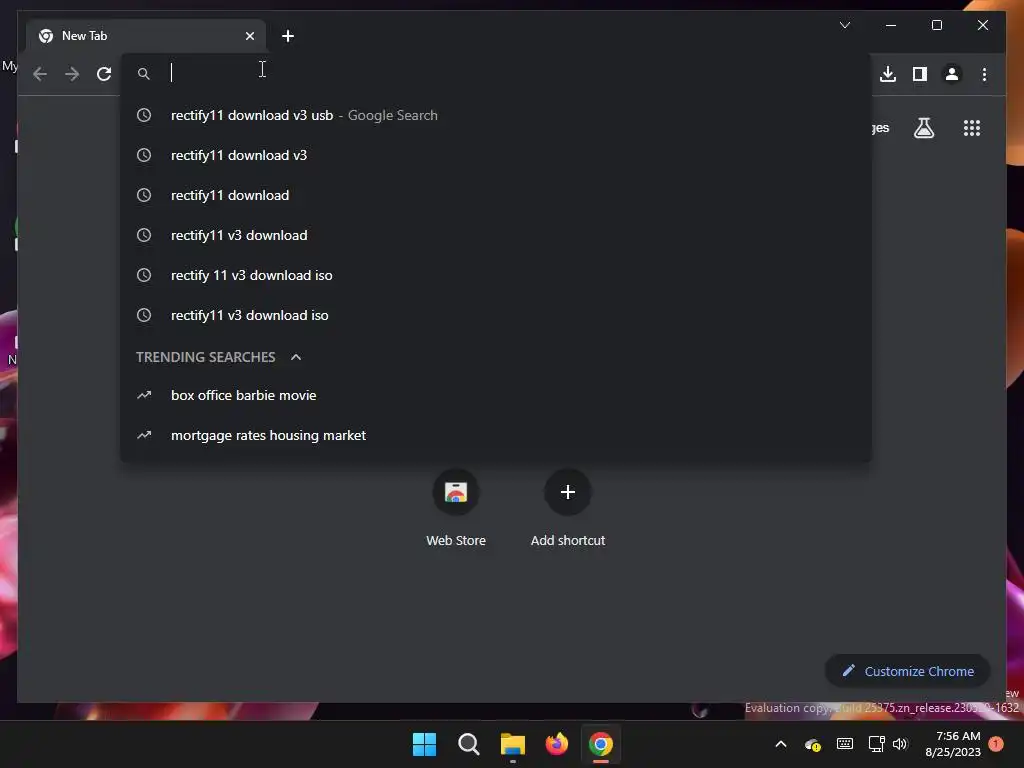The height and width of the screenshot is (768, 1024).
Task: Click trending arrow icon beside barbie movie
Action: point(144,395)
